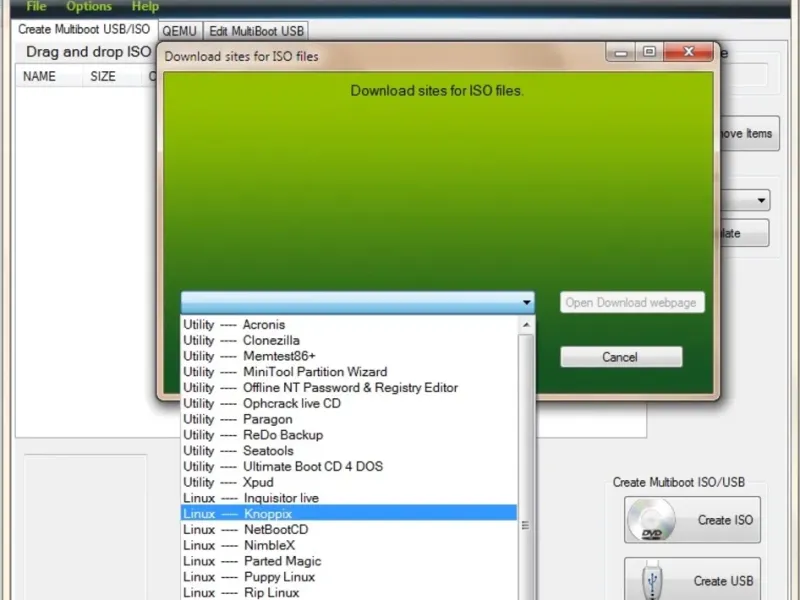
Task: Select Offline NT Password & Registry Editor
Action: pyautogui.click(x=349, y=388)
